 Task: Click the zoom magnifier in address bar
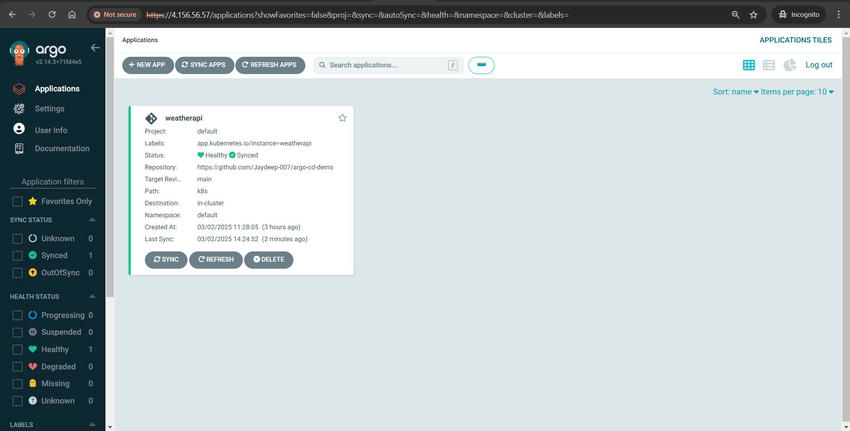click(x=735, y=15)
